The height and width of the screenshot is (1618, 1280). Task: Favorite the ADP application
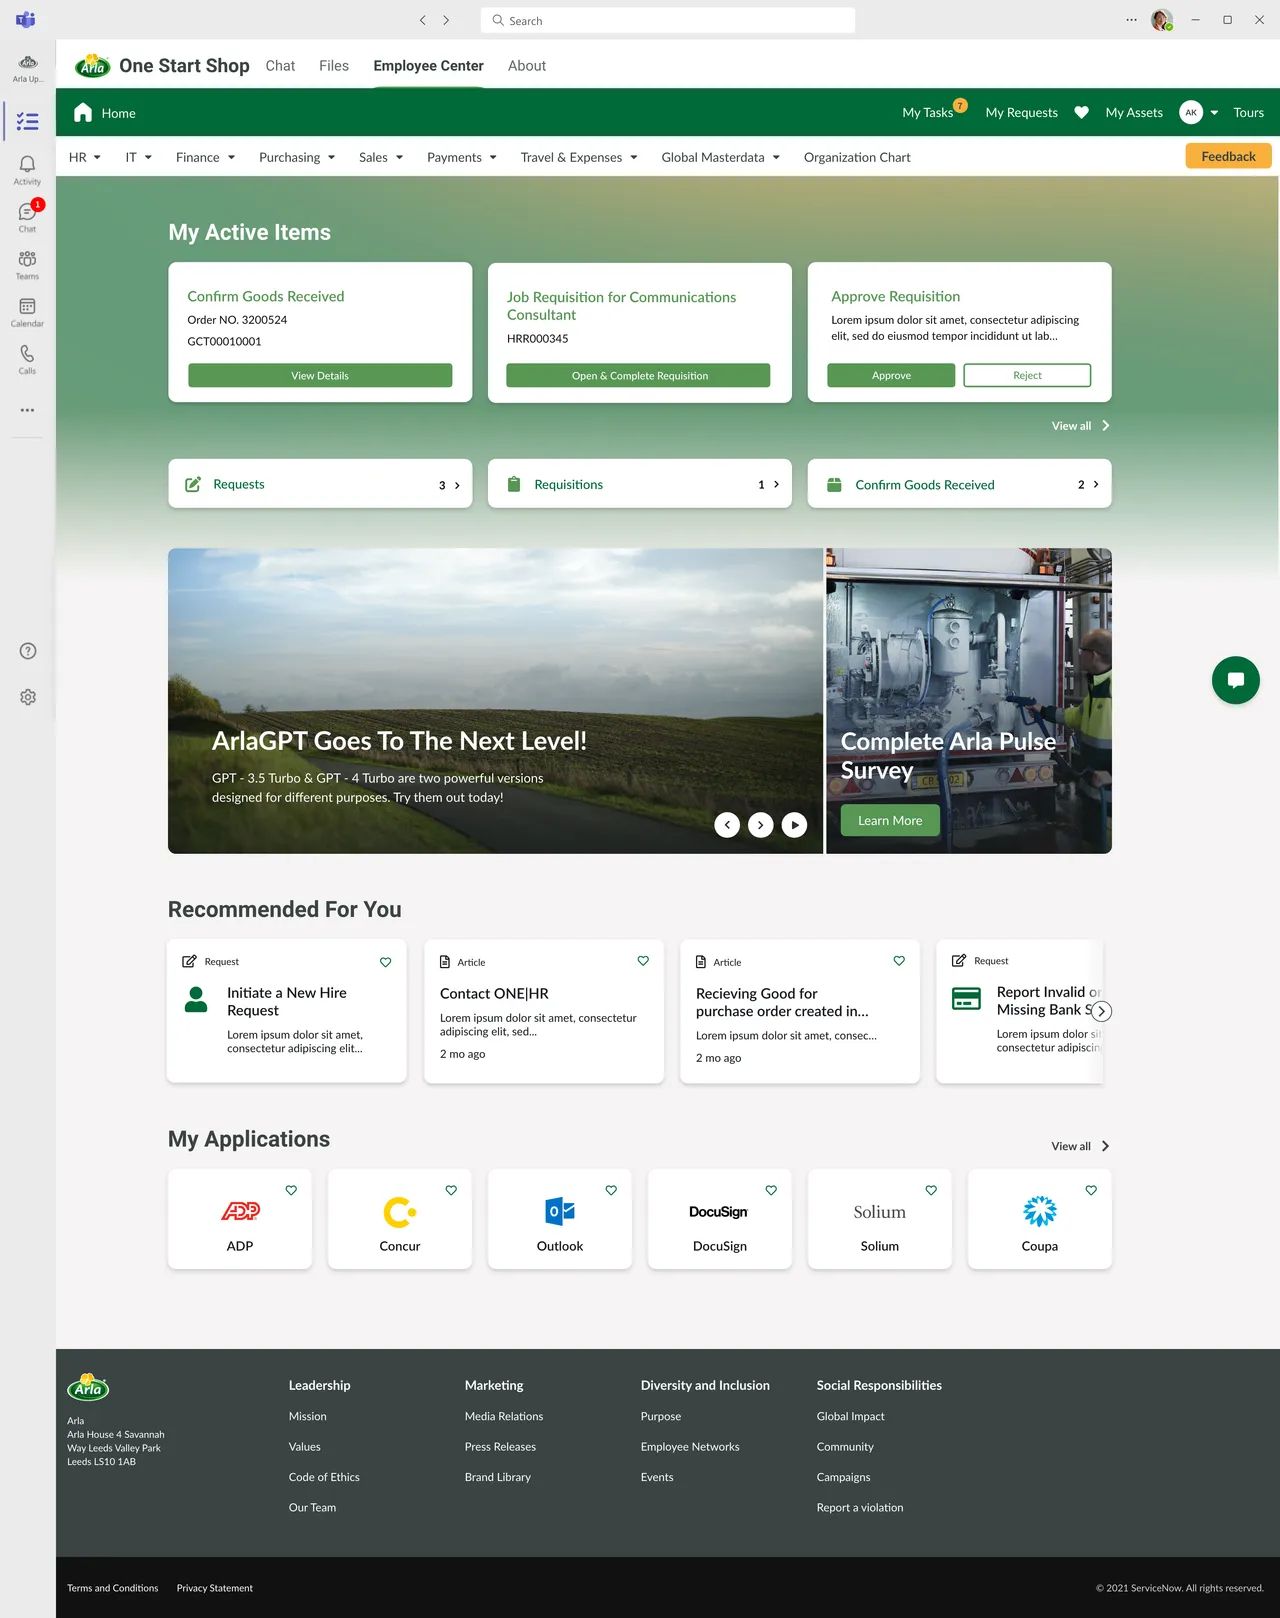click(x=291, y=1190)
